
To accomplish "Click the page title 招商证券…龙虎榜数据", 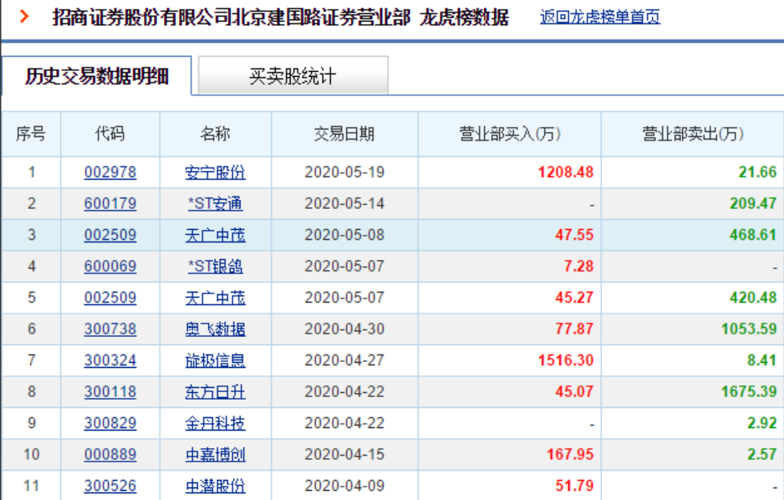I will (280, 18).
